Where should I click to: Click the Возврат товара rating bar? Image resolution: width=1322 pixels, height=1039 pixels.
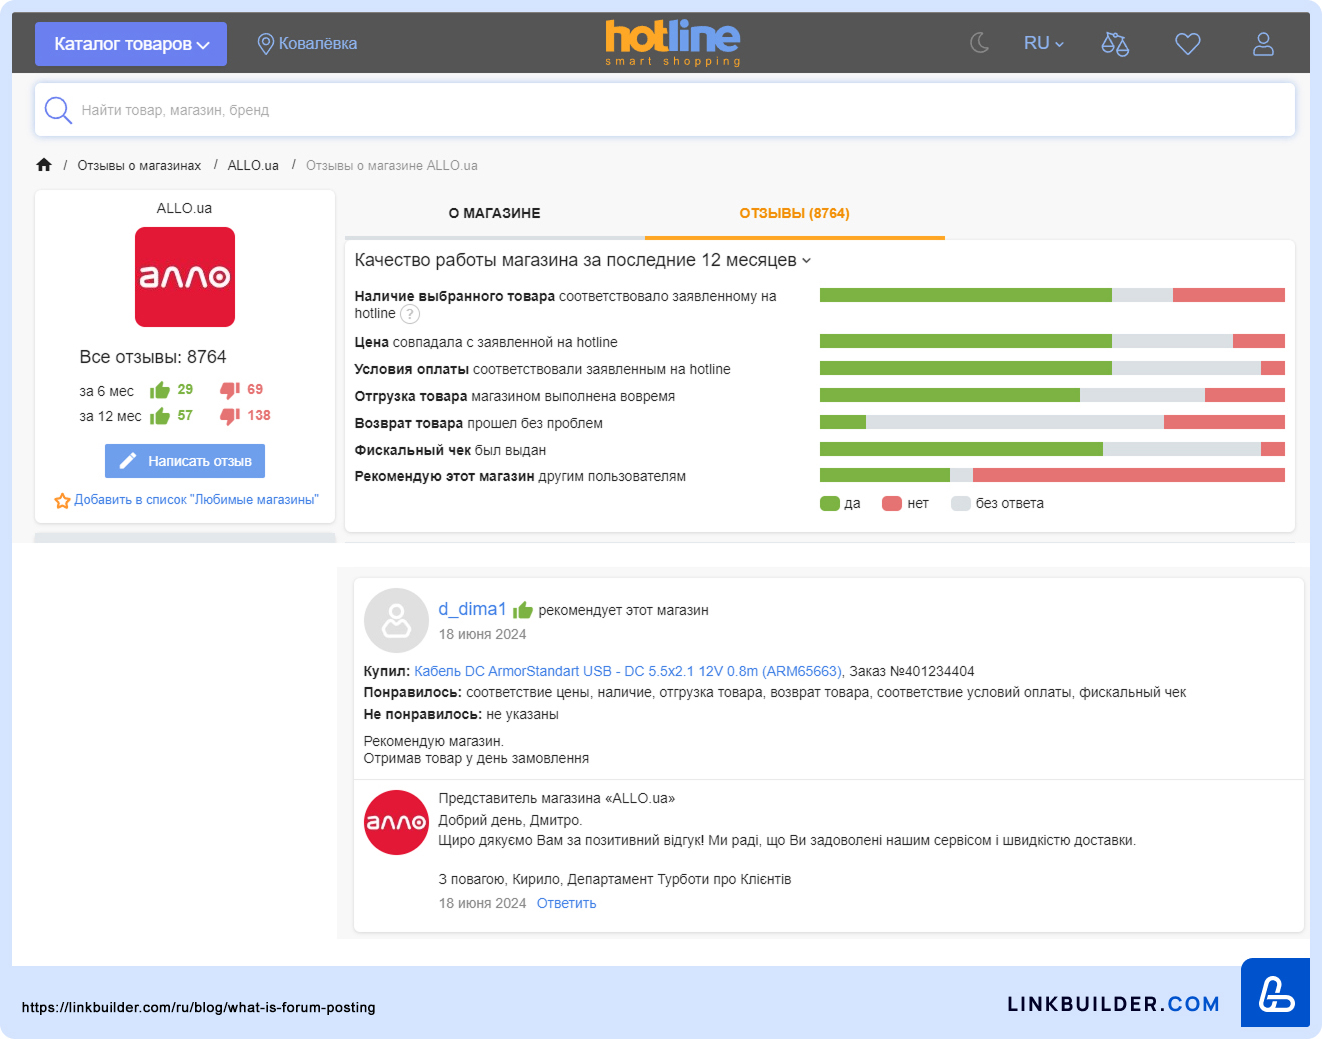[1052, 422]
